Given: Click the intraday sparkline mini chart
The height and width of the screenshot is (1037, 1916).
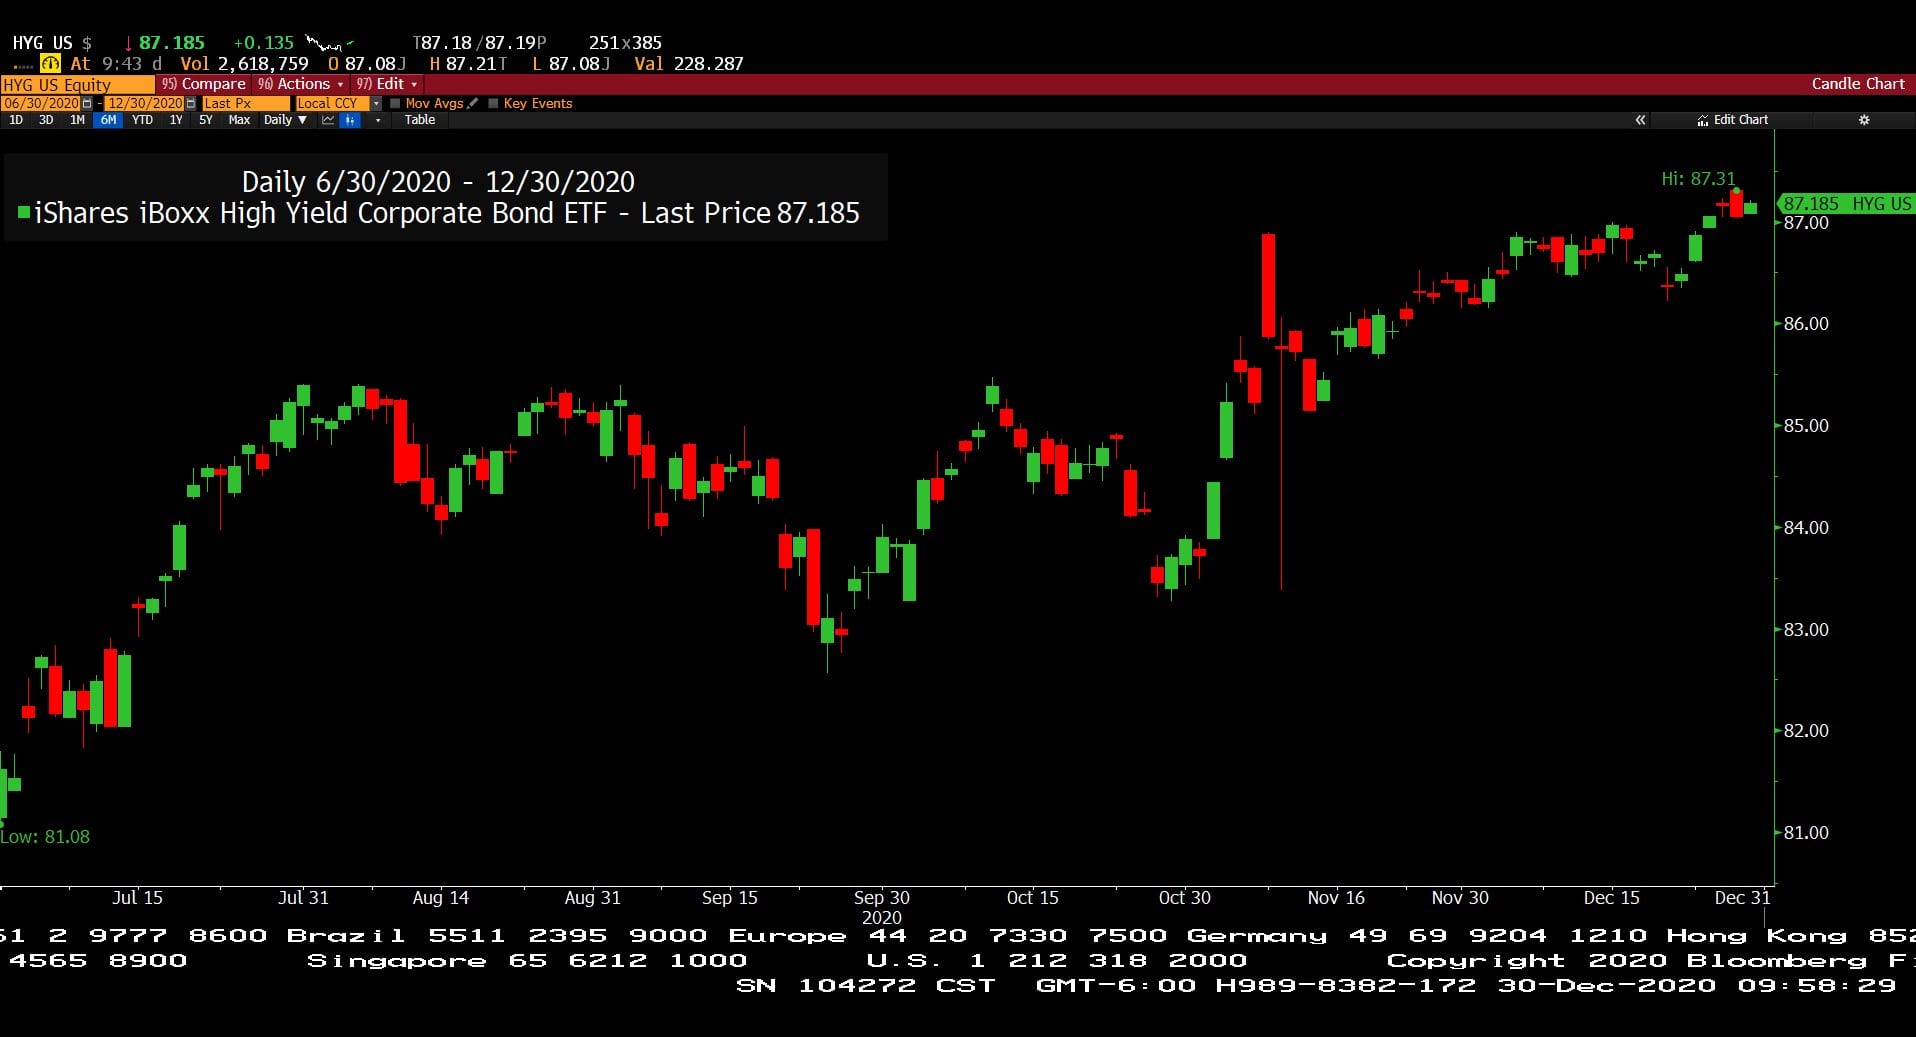Looking at the screenshot, I should 328,43.
